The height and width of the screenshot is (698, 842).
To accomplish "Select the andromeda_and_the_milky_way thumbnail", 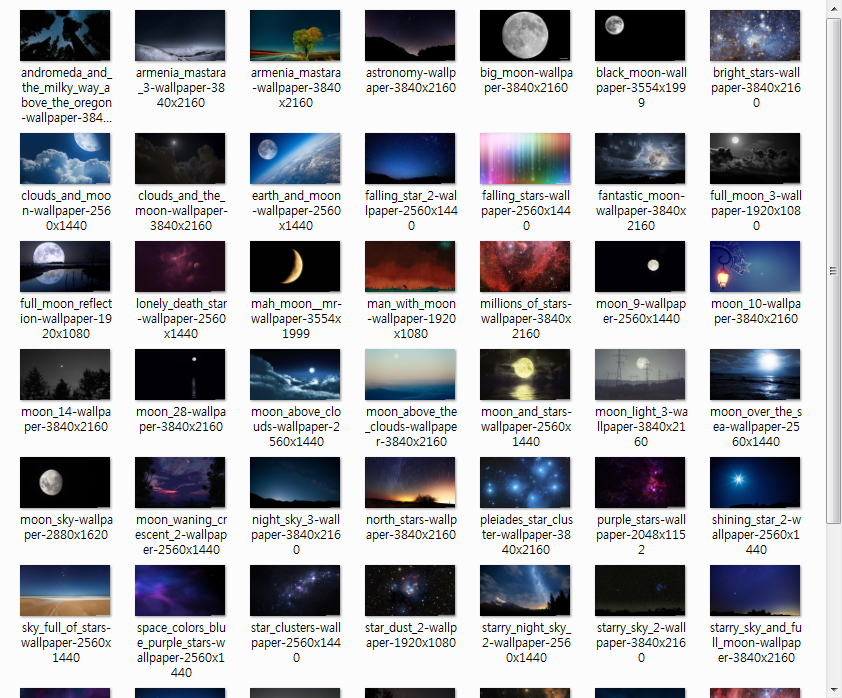I will pyautogui.click(x=65, y=35).
